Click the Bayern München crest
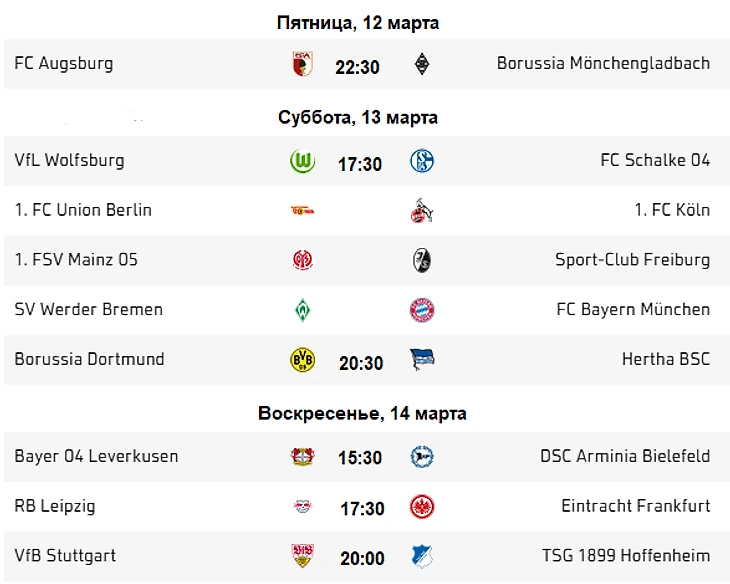 point(422,310)
